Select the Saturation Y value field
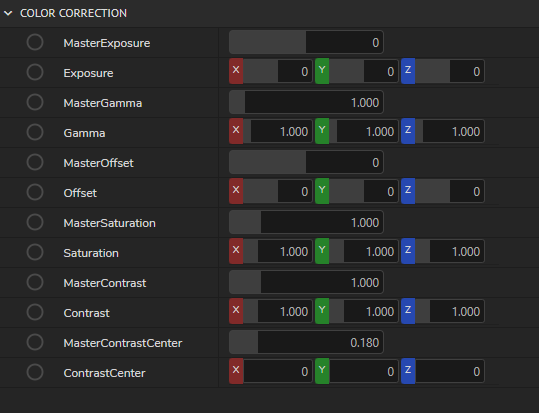Viewport: 539px width, 413px height. coord(364,251)
